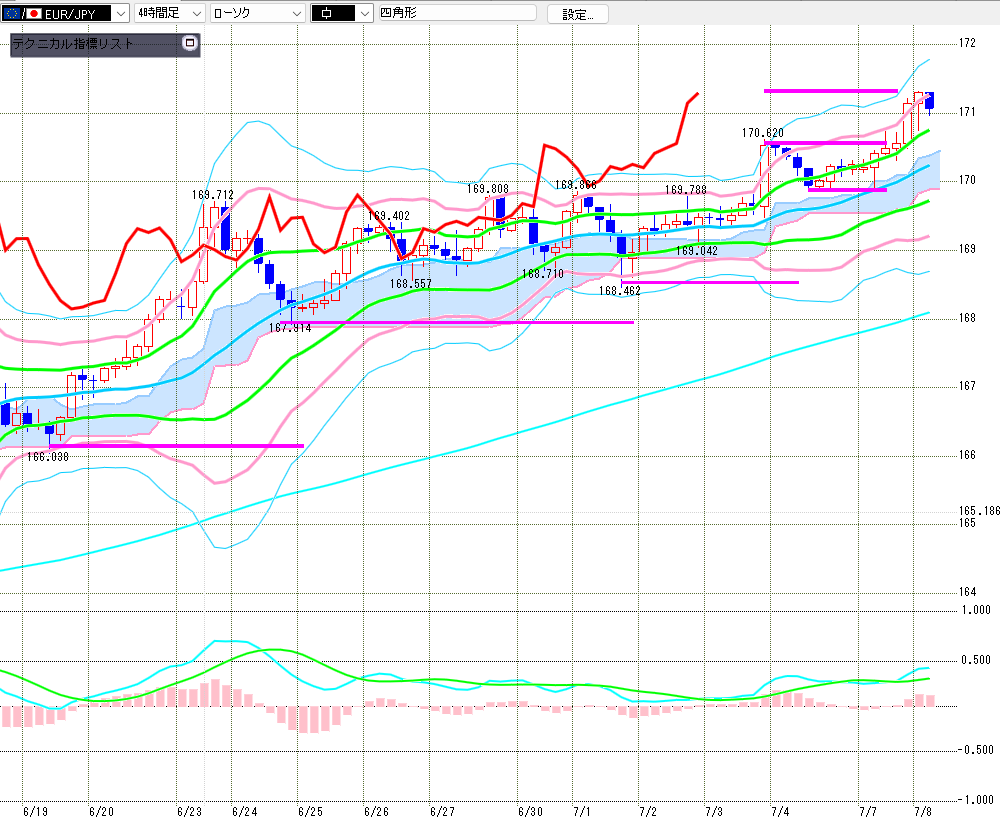Click the 四角形 shape field
Screen dimensions: 1000x819
point(457,13)
